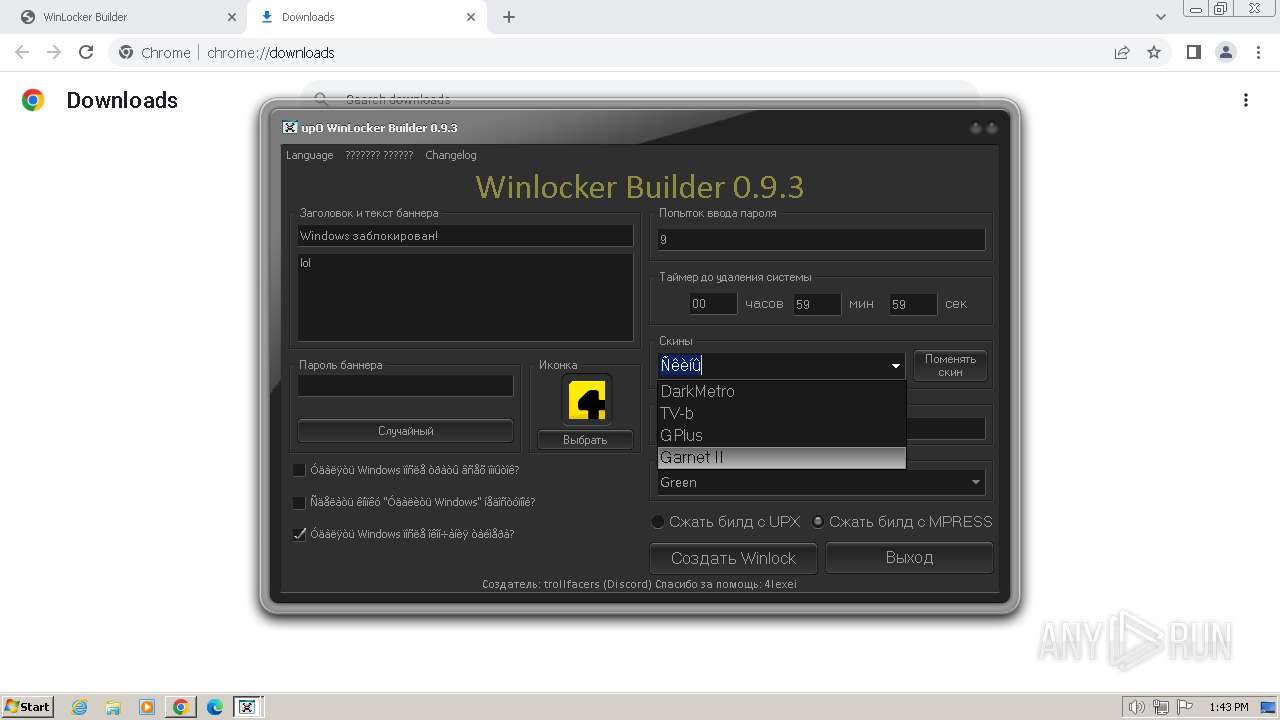Click the Winlocker Builder 0.9.3 heading

click(640, 187)
